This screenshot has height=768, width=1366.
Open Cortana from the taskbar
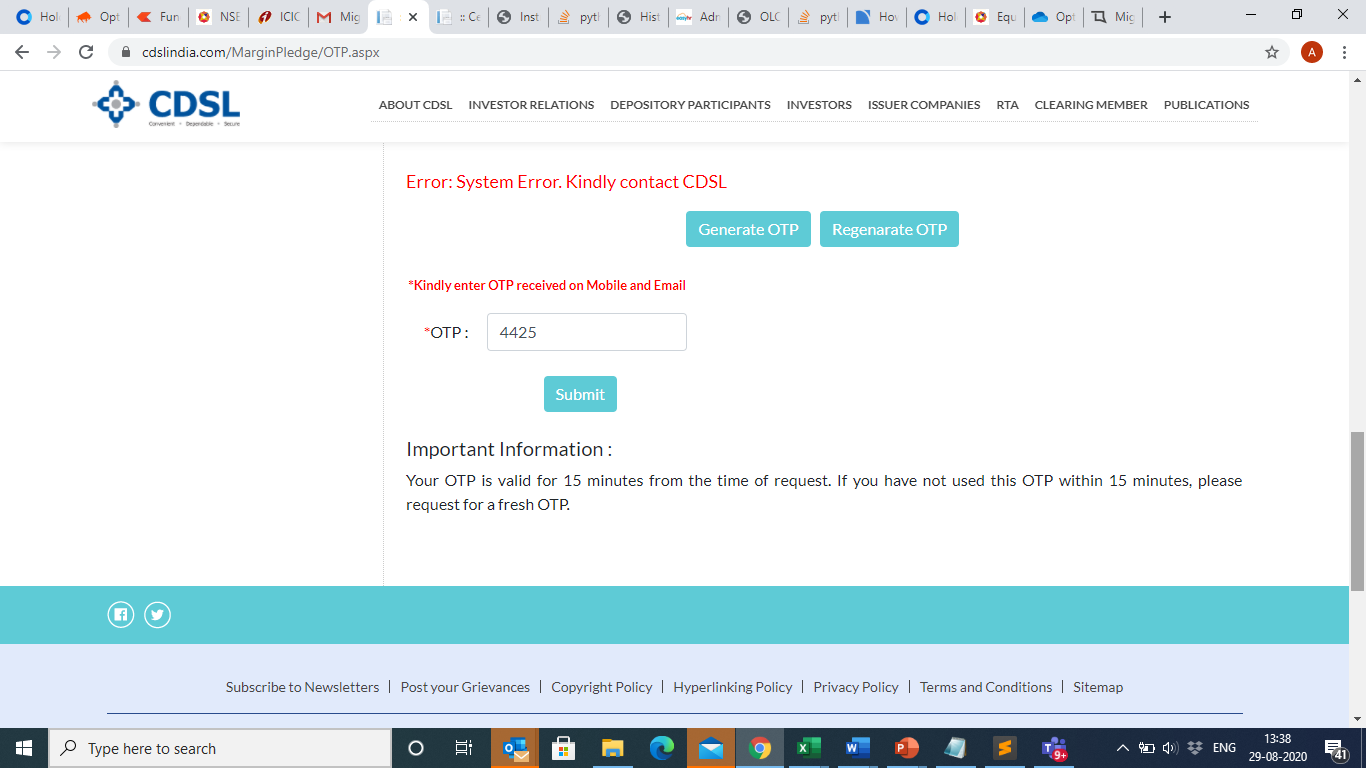click(x=416, y=748)
